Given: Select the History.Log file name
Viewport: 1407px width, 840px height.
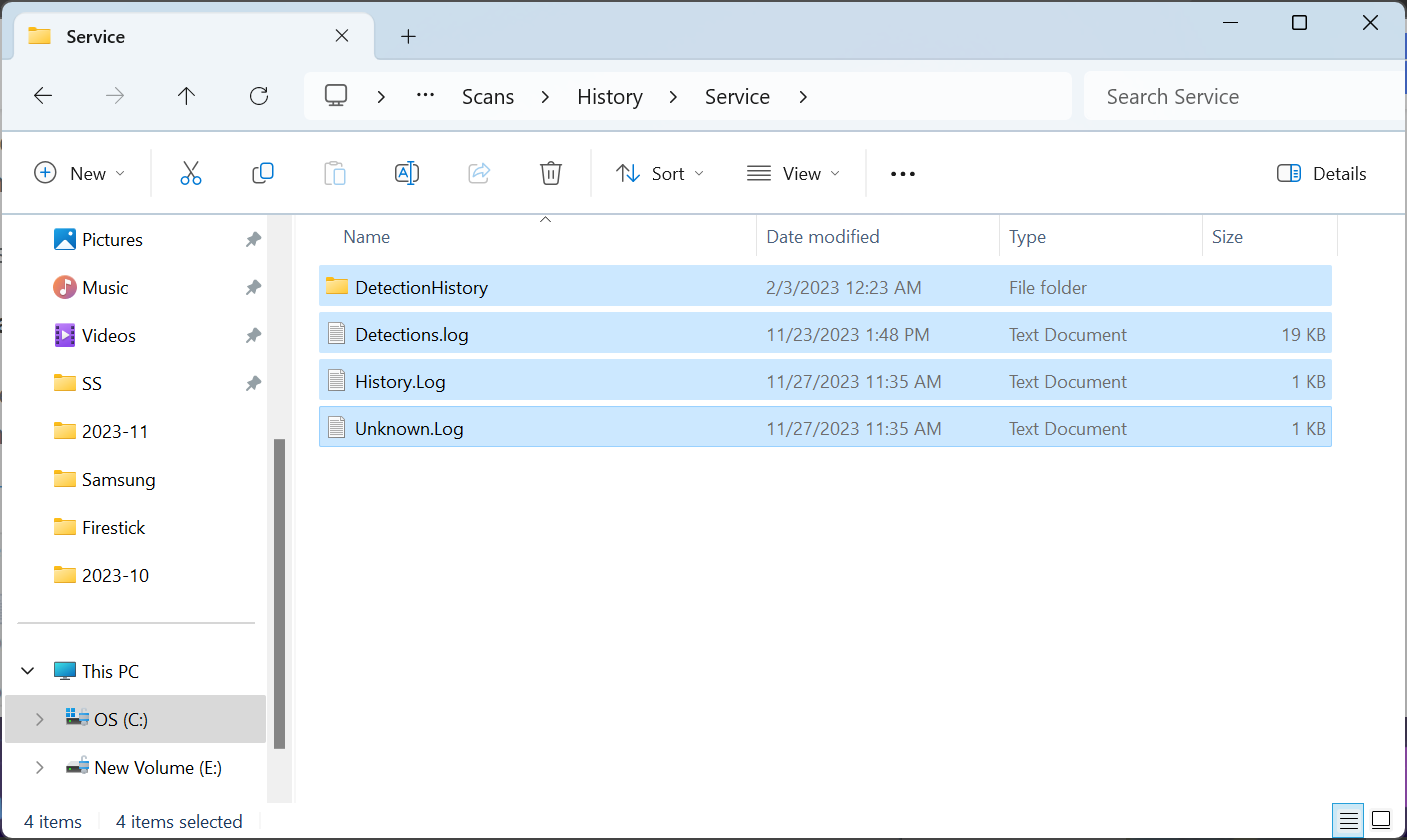Looking at the screenshot, I should click(x=400, y=381).
